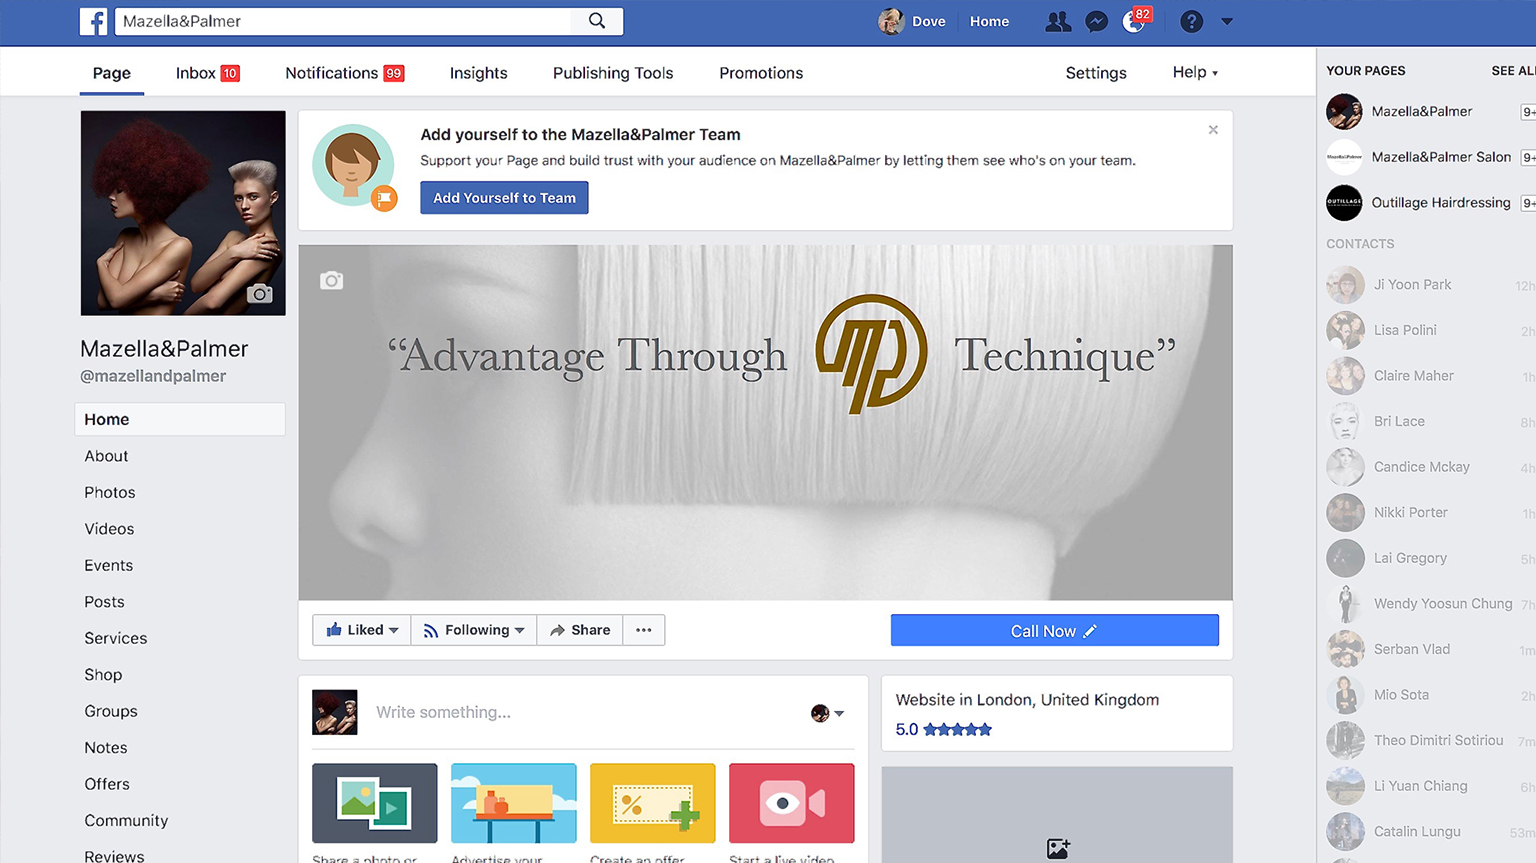Click Bri Lace contact avatar
This screenshot has height=863, width=1536.
[1345, 422]
